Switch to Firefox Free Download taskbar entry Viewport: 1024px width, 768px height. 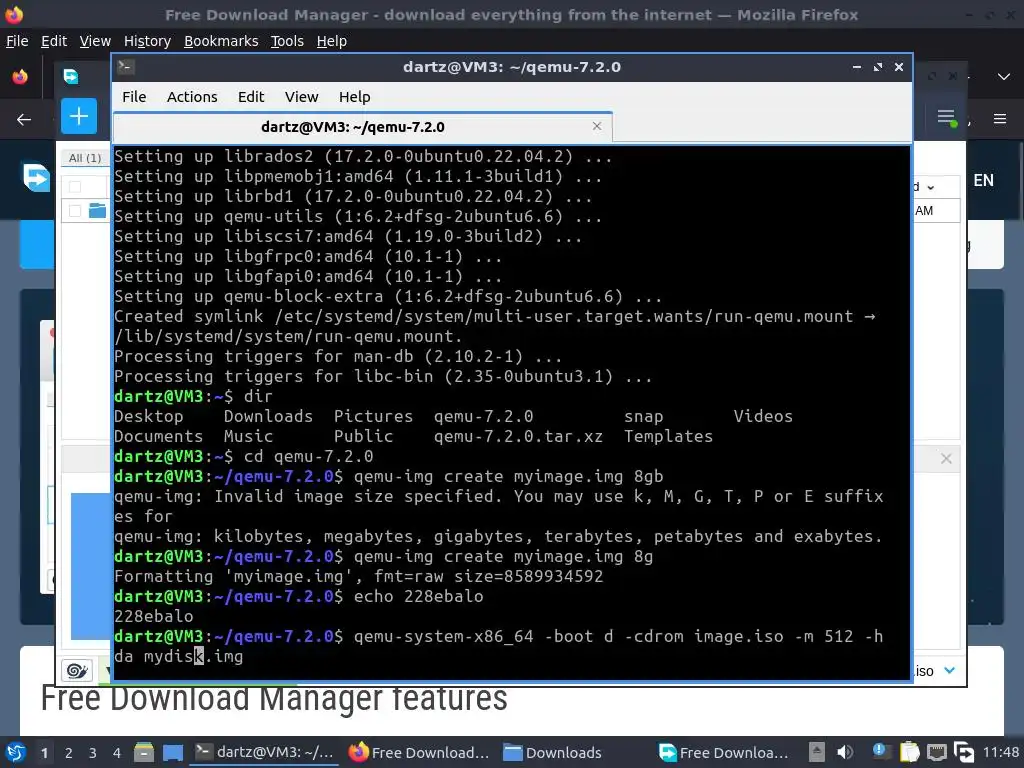pos(419,752)
